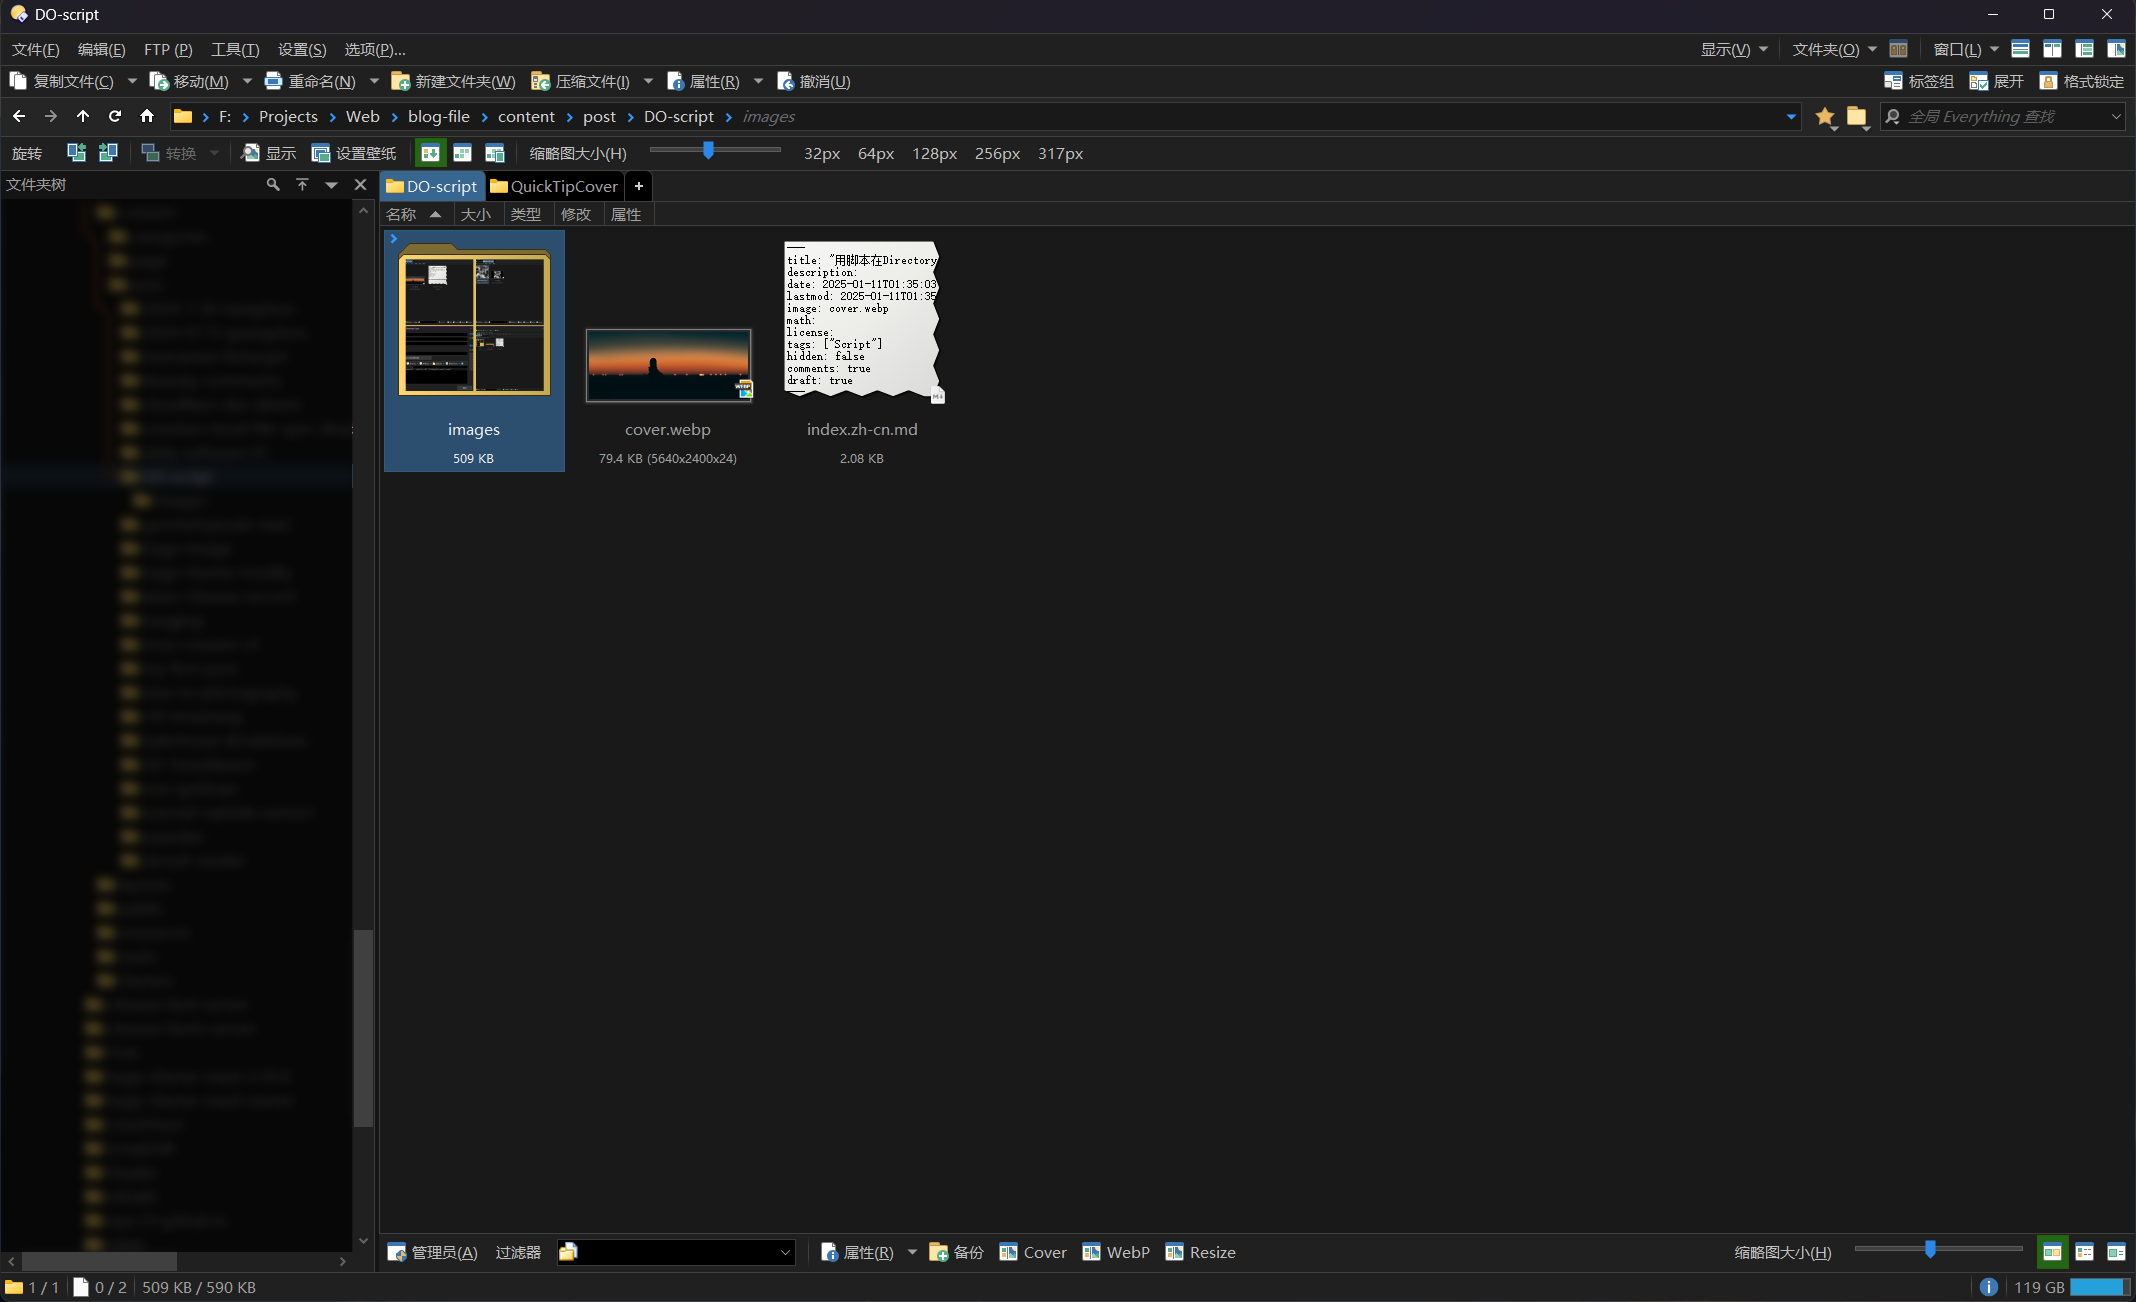Click the blue info icon in status bar
The height and width of the screenshot is (1302, 2136).
tap(1988, 1287)
